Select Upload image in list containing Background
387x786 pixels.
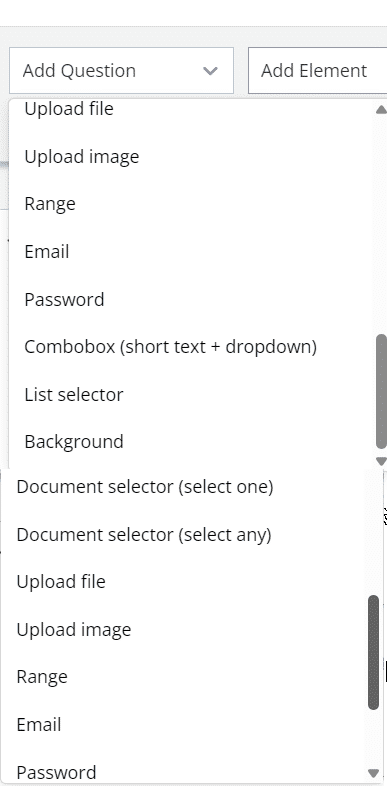pos(82,157)
